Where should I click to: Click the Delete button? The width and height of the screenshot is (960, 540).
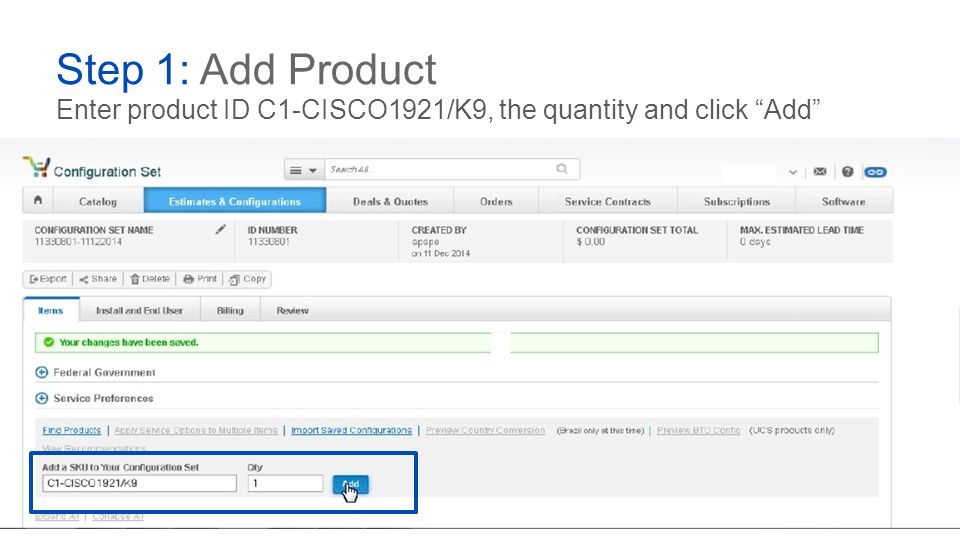(x=150, y=279)
